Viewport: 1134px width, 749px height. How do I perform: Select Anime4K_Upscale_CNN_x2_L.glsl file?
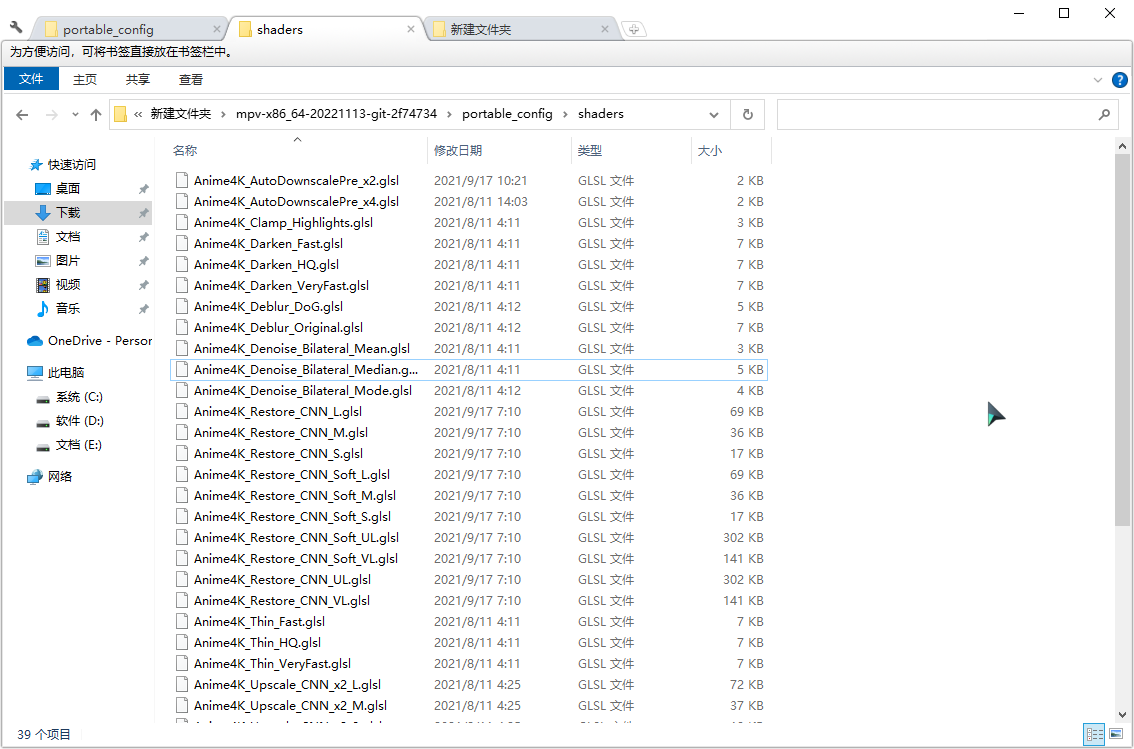(469, 685)
